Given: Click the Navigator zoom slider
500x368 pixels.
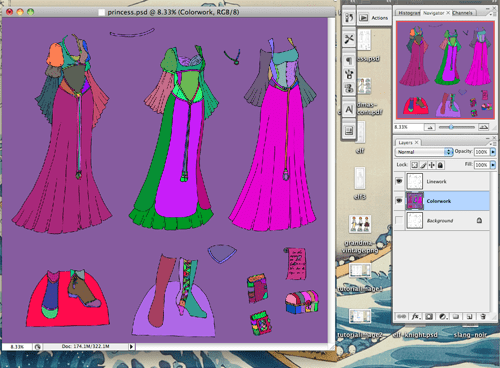Looking at the screenshot, I should tap(457, 127).
